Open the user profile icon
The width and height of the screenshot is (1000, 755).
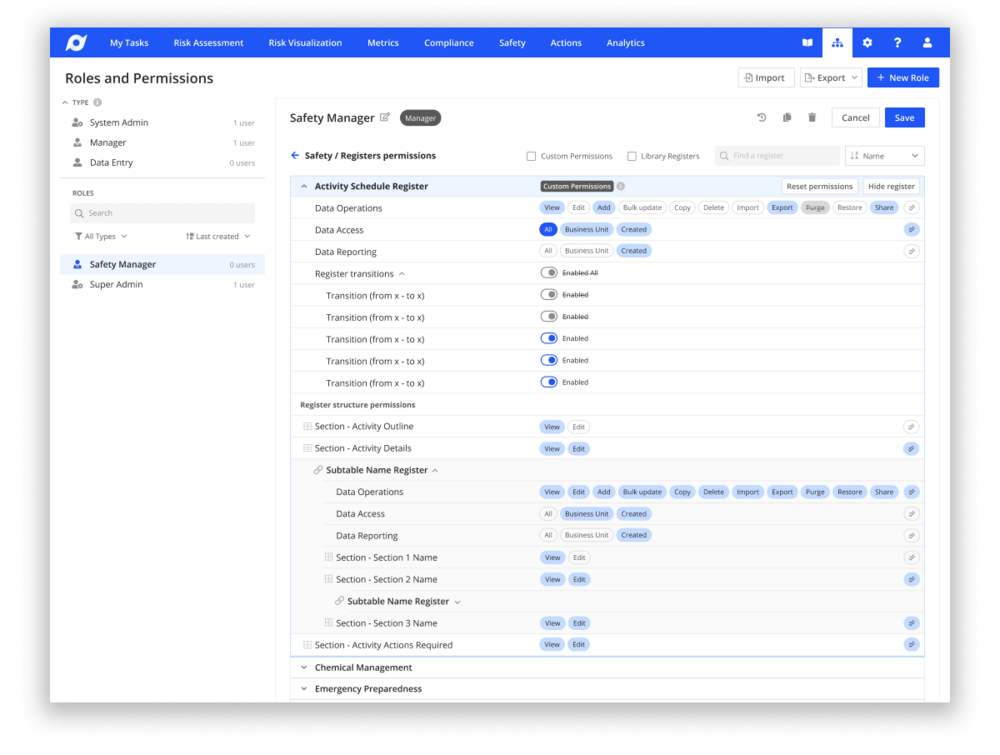pyautogui.click(x=927, y=42)
